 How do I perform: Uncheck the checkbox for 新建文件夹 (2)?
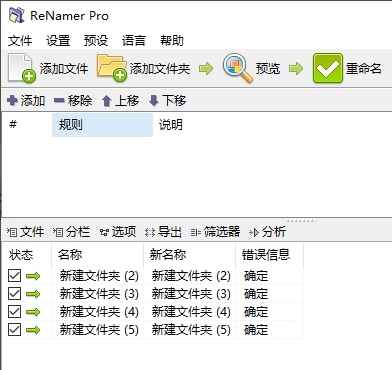[x=14, y=276]
